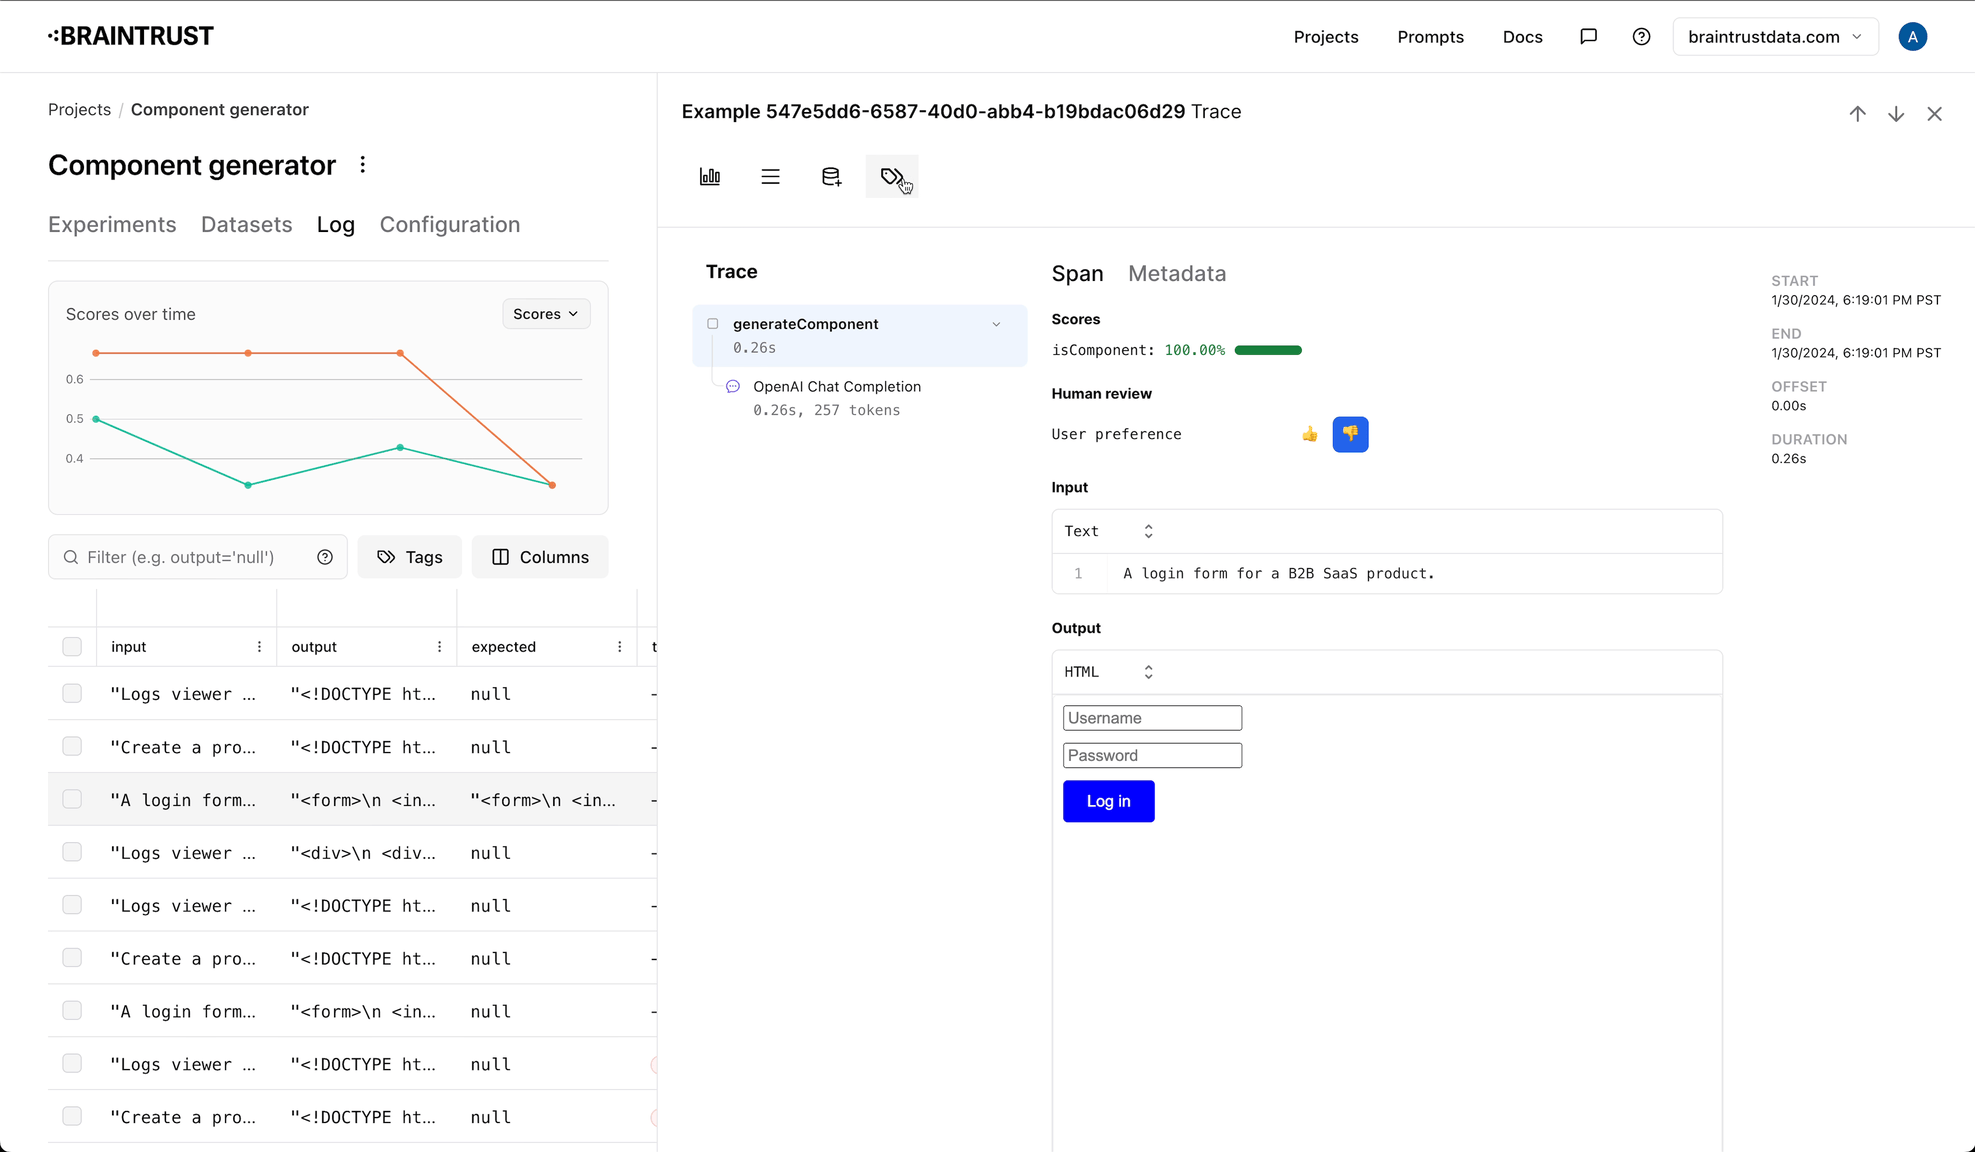Click the tags icon in trace toolbar

pos(891,177)
